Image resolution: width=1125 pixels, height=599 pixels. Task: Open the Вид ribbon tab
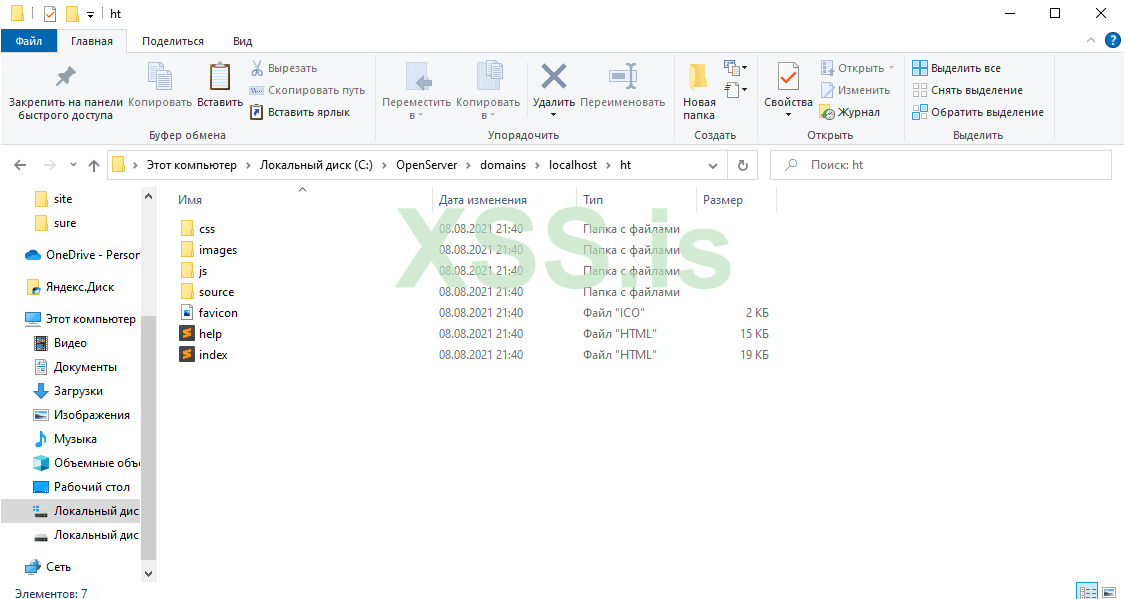coord(243,41)
